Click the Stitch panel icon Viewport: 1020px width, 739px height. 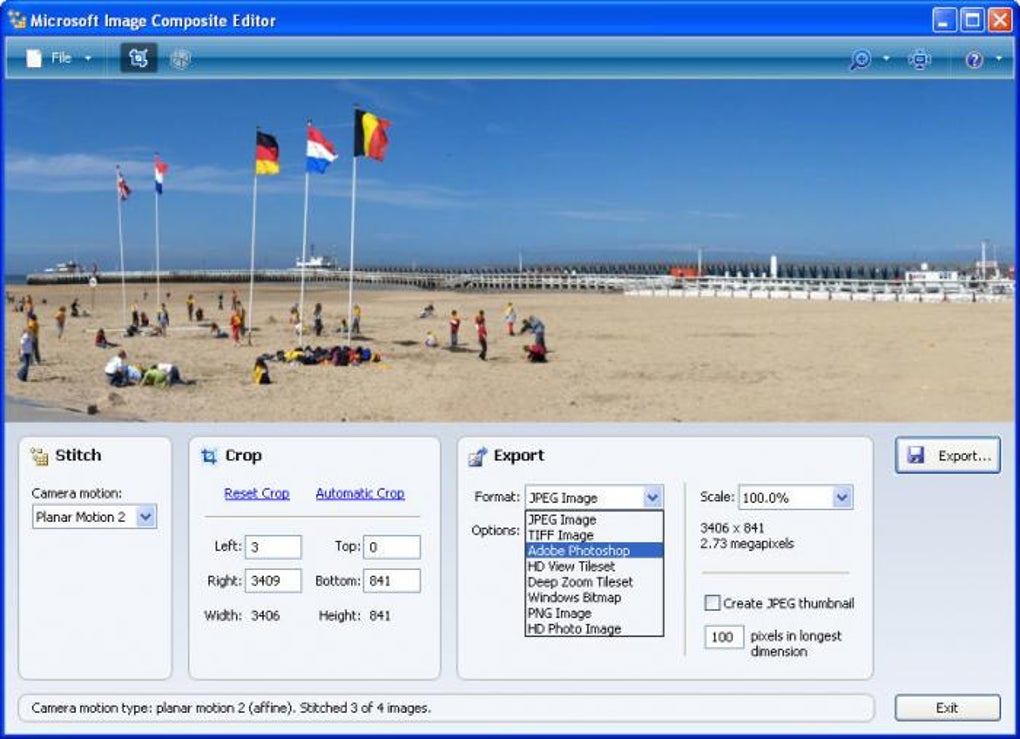[x=39, y=456]
